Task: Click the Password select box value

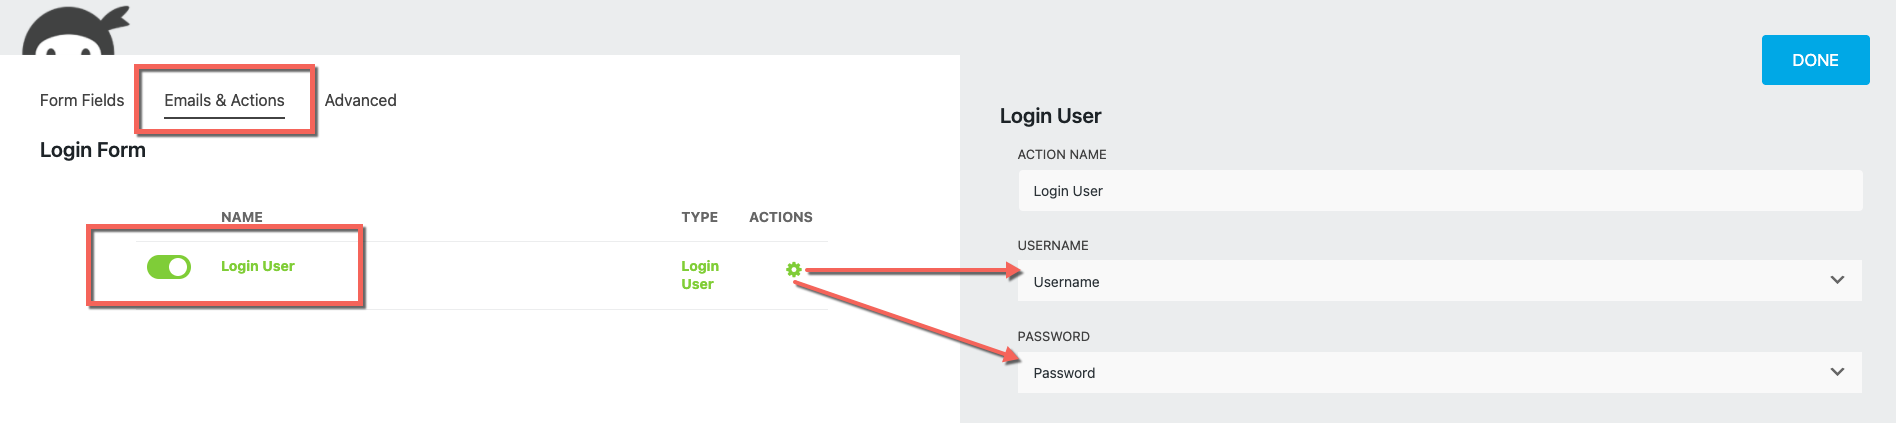Action: 1064,373
